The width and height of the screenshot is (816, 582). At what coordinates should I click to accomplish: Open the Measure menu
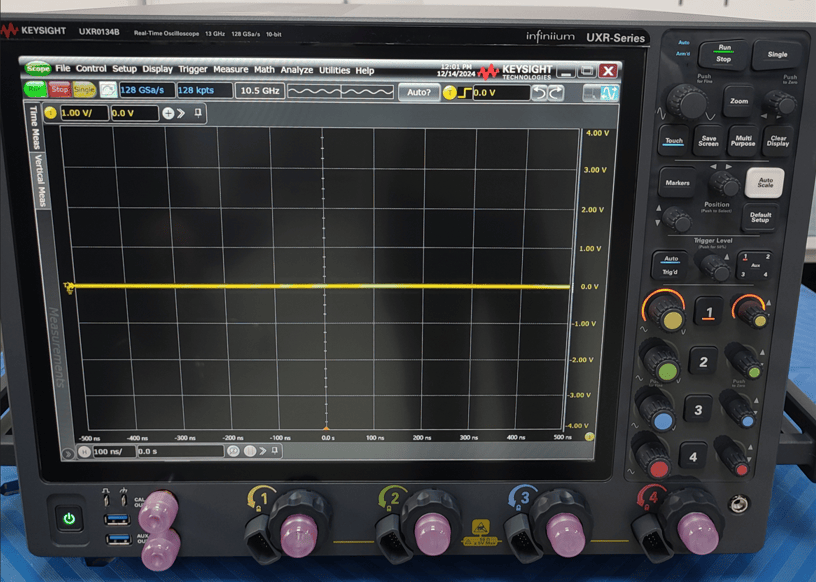(231, 69)
